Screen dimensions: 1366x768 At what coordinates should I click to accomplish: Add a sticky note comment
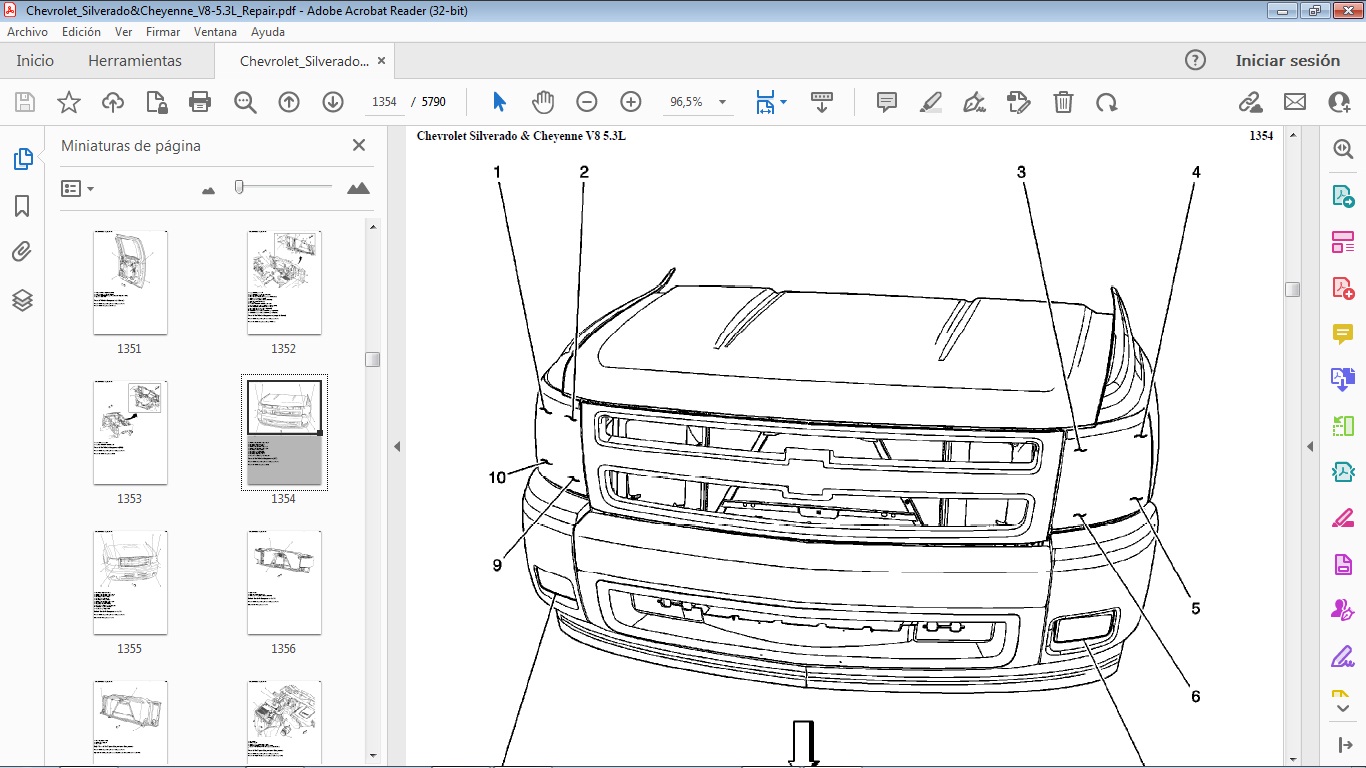pos(886,102)
